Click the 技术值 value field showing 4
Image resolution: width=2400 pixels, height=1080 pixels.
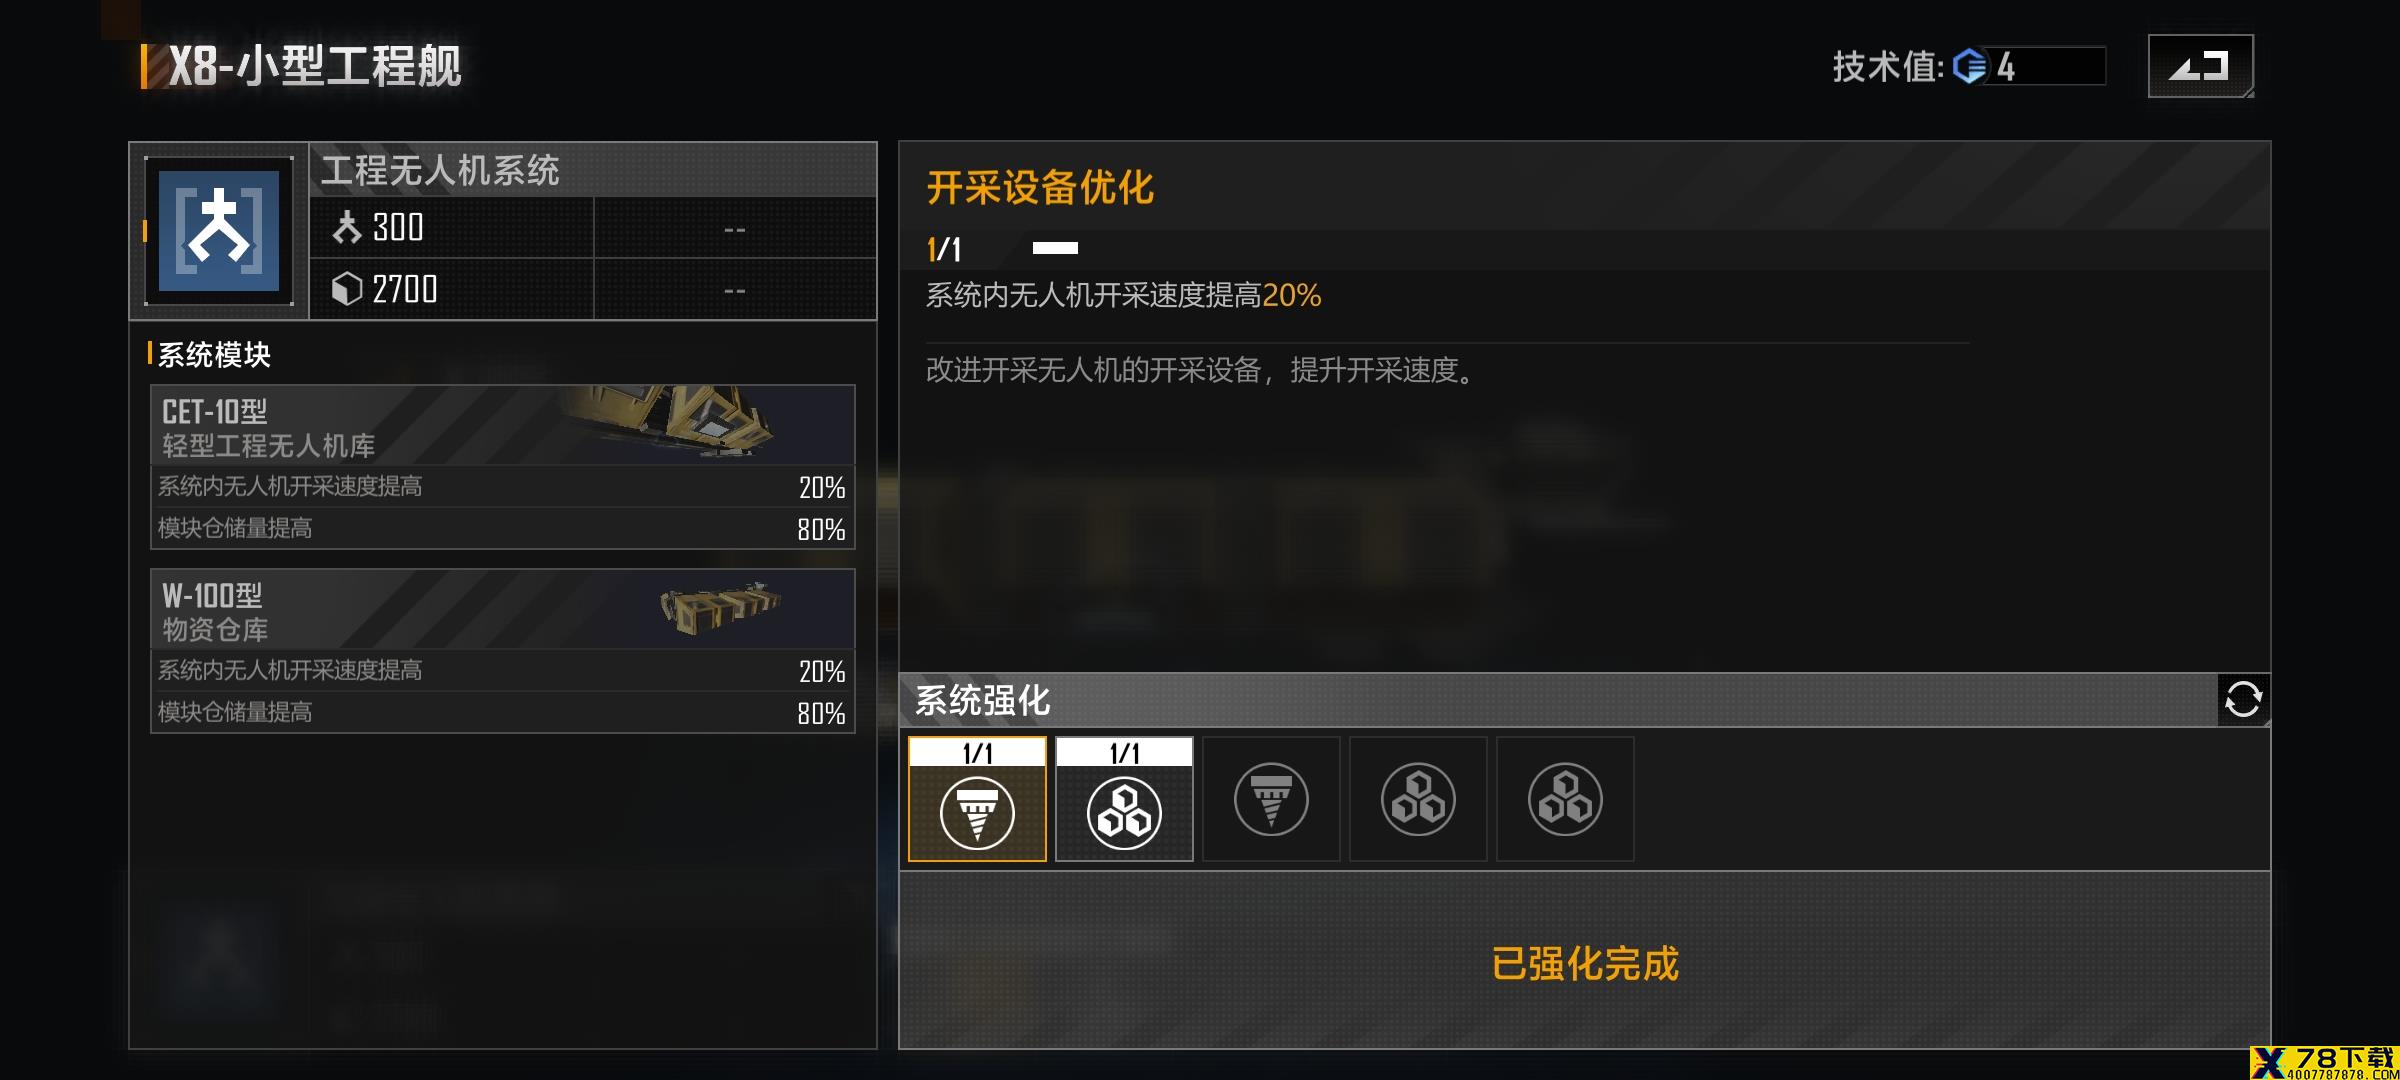click(2045, 67)
